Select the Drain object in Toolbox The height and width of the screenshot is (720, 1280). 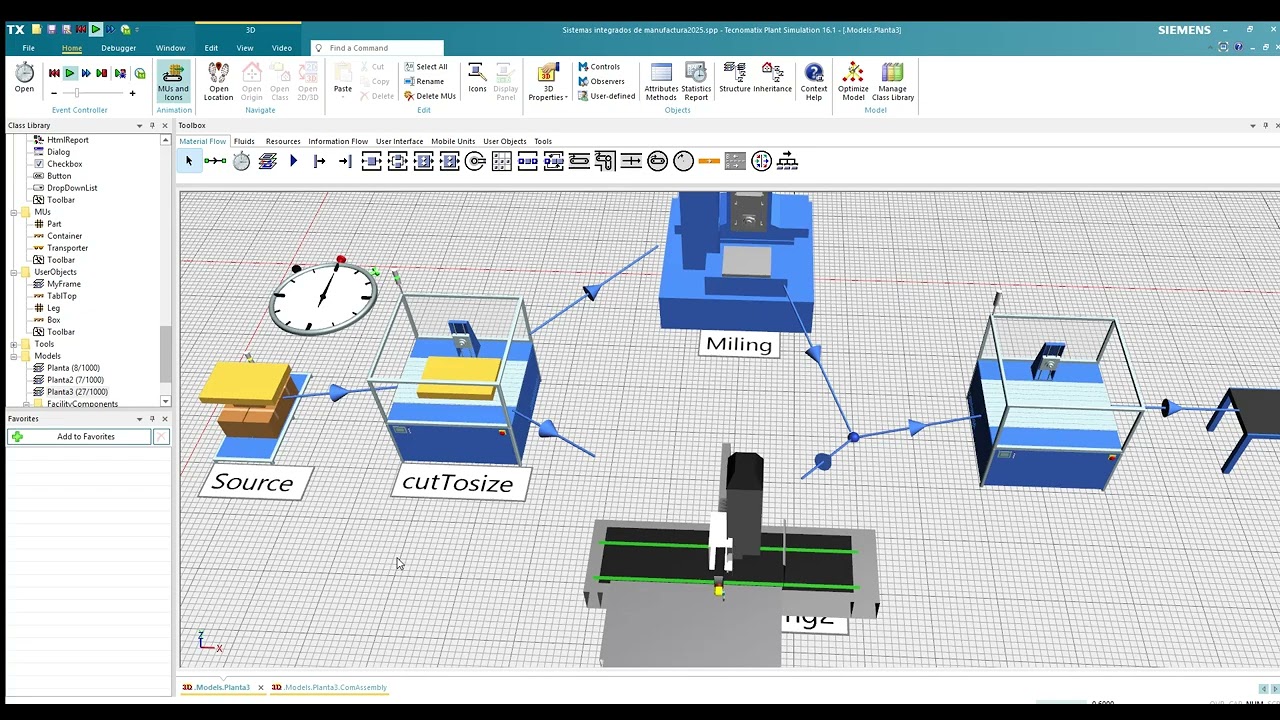[345, 161]
